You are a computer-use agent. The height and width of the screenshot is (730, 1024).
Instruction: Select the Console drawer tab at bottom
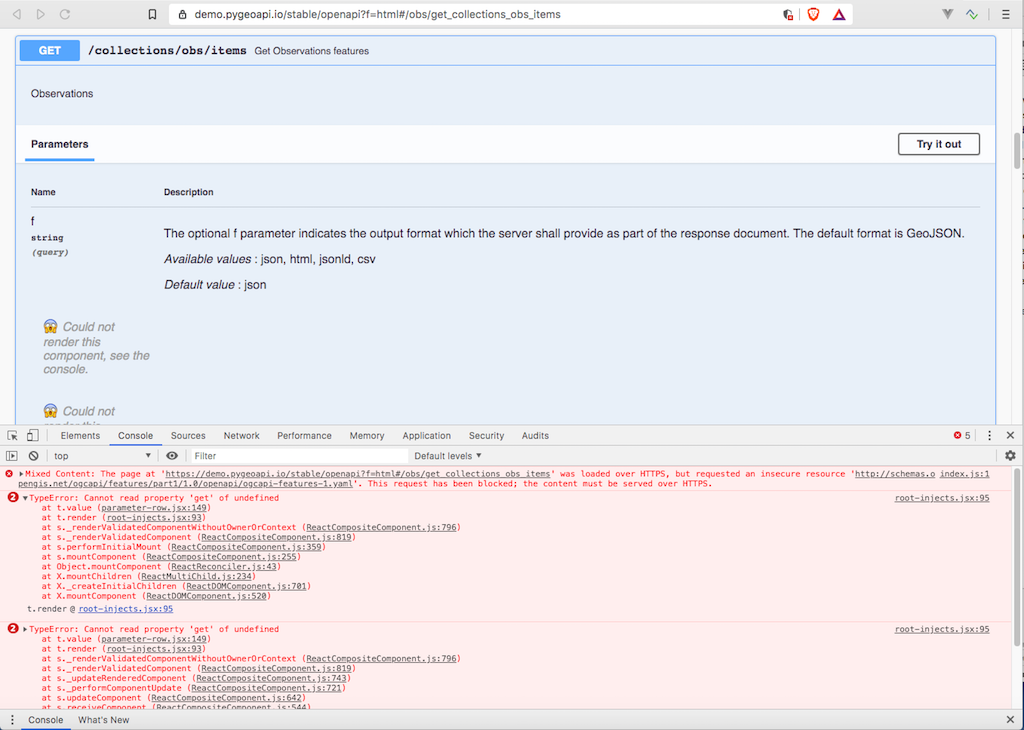(45, 720)
